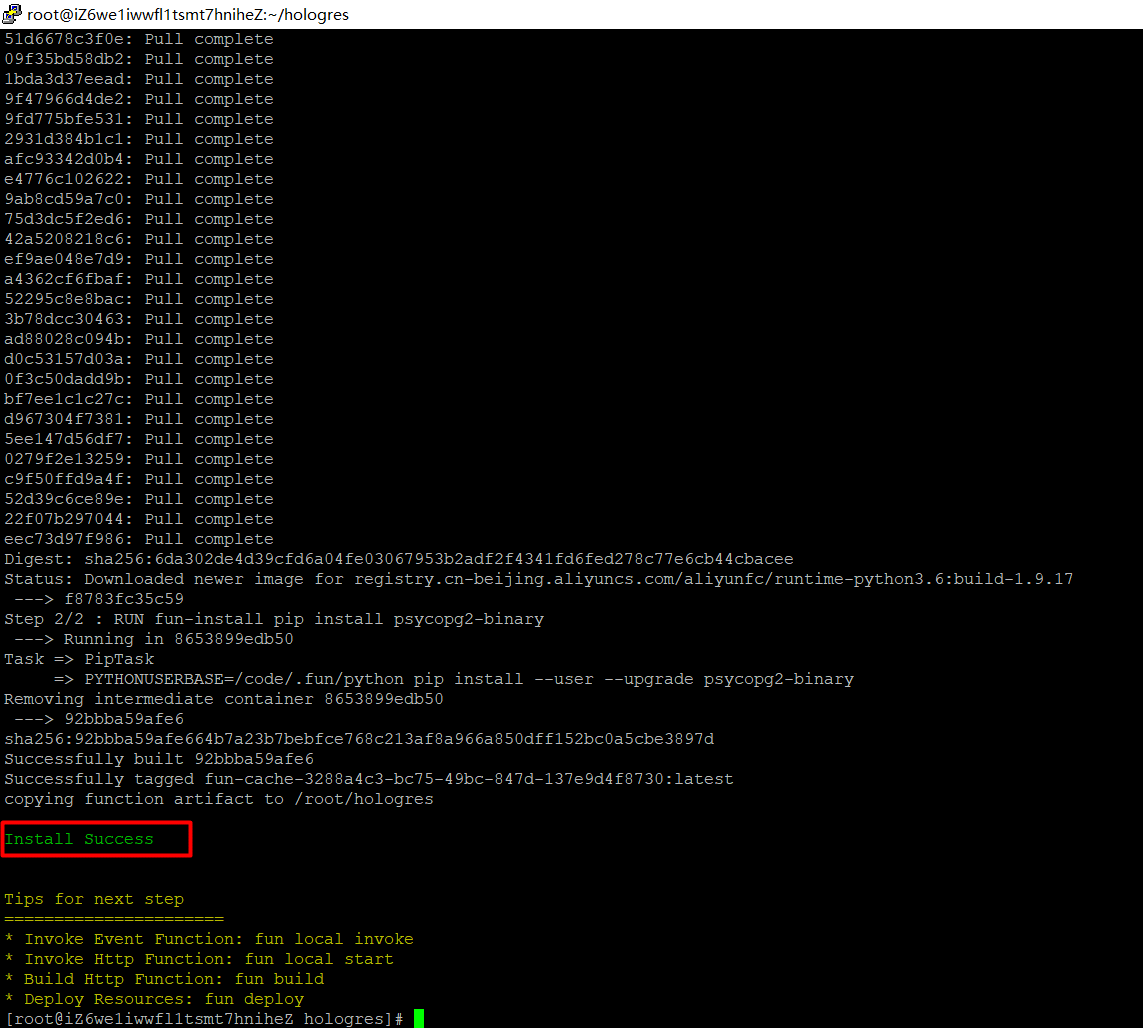The height and width of the screenshot is (1028, 1143).
Task: Click 'Deploy Resources: fun deploy' line
Action: pos(154,999)
